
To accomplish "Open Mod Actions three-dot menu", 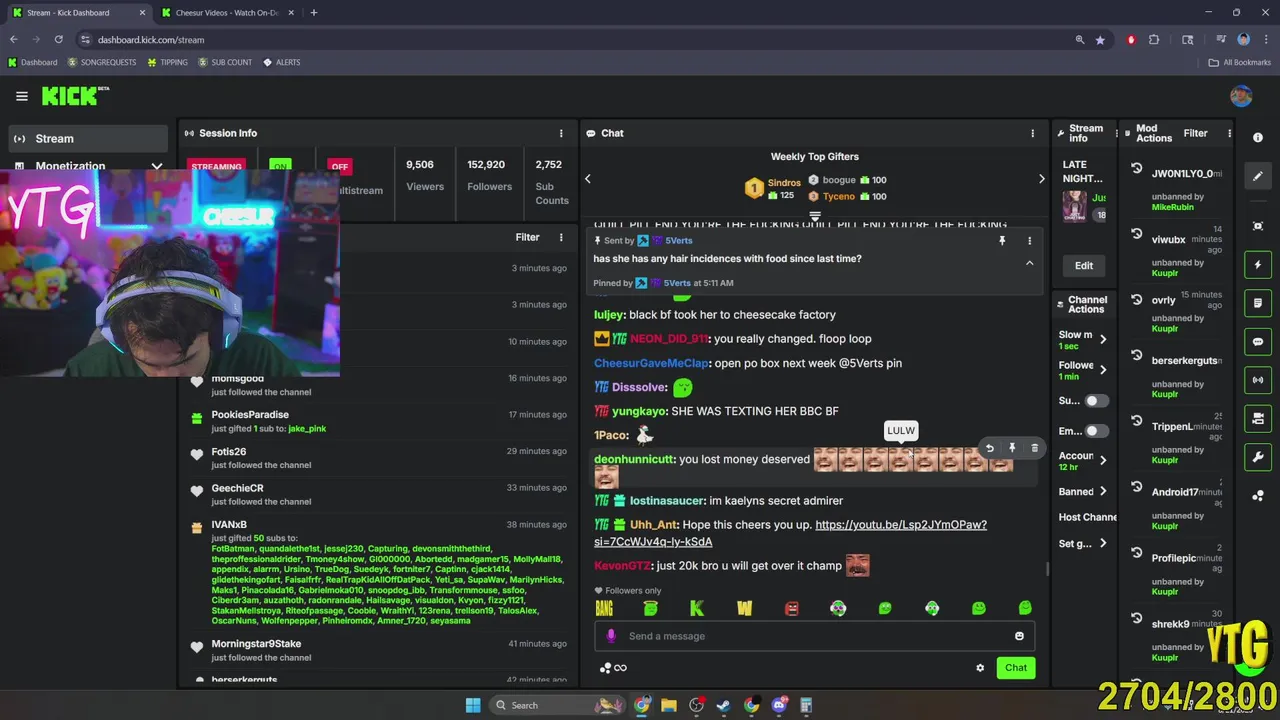I will (x=1229, y=133).
